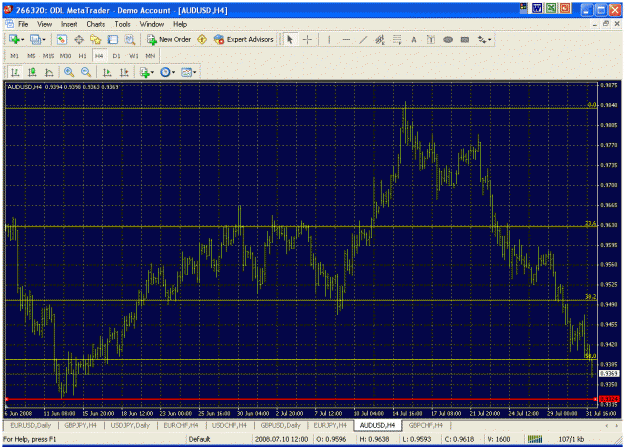The width and height of the screenshot is (625, 447).
Task: Switch chart to Bar Chart mode
Action: [15, 72]
